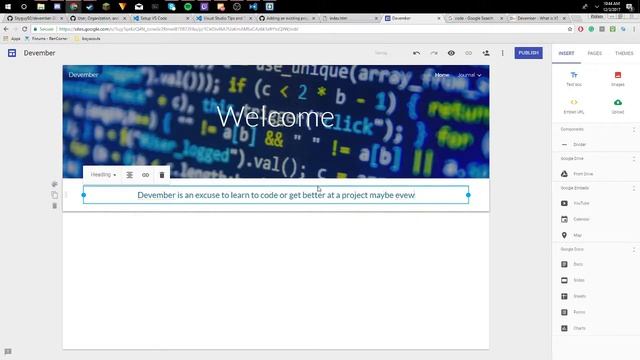This screenshot has width=640, height=360.
Task: Change section background with the palette icon
Action: pyautogui.click(x=54, y=184)
